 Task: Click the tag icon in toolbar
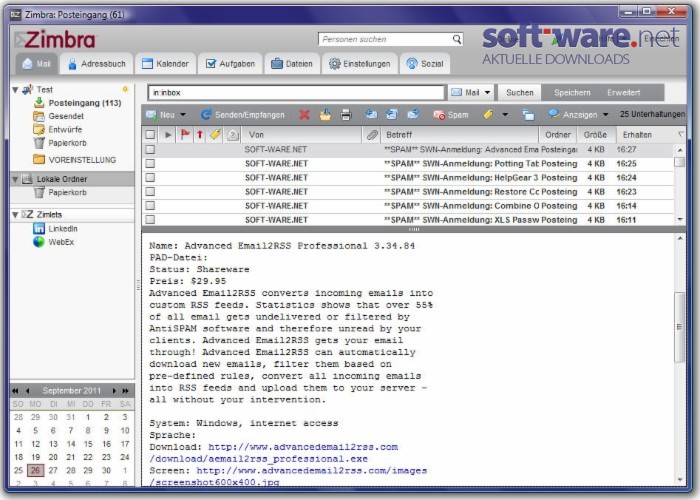488,115
